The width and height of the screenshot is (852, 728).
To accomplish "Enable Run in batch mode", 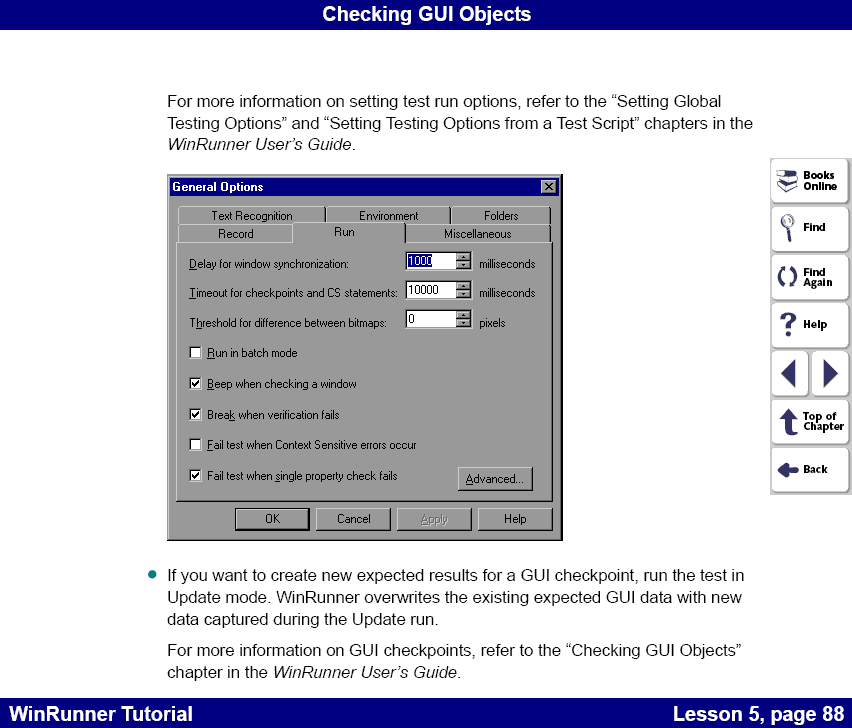I will [196, 352].
